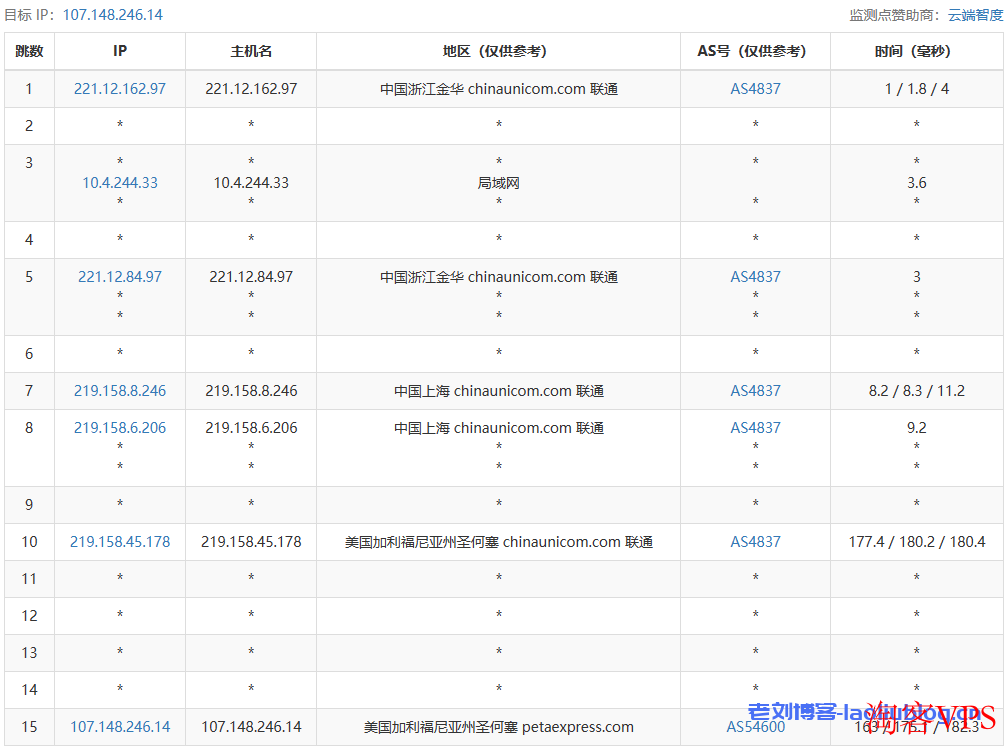Select region text 美国加利福尼亚州圣何塞 chinaunicom.com 联通
Image resolution: width=1007 pixels, height=750 pixels.
498,541
